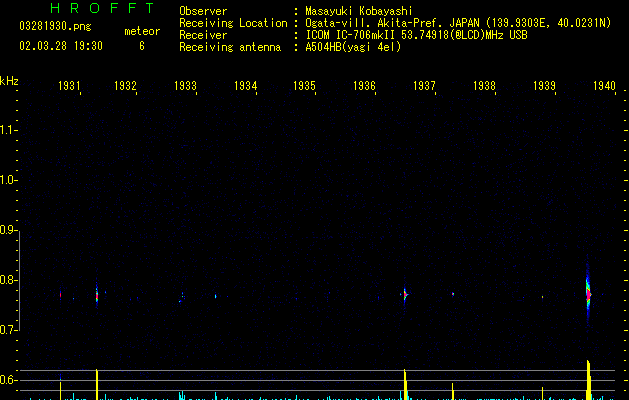This screenshot has height=400, width=629.
Task: Click the 'Receiver' label
Action: coord(203,35)
